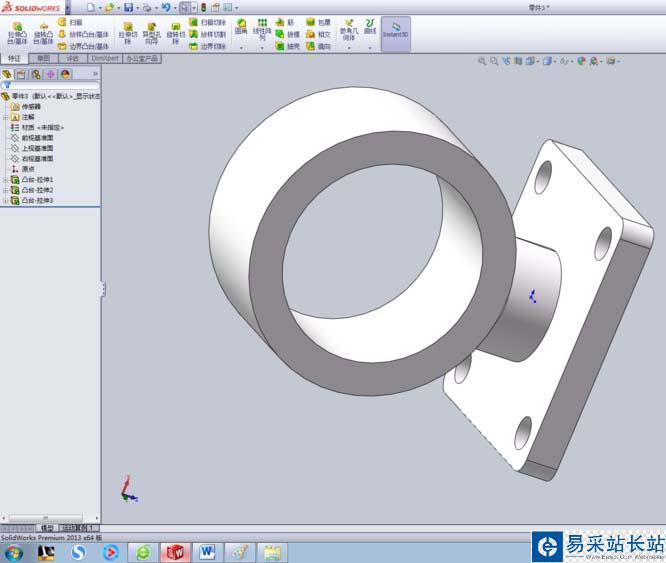Select the Boundary Cut tool

208,46
